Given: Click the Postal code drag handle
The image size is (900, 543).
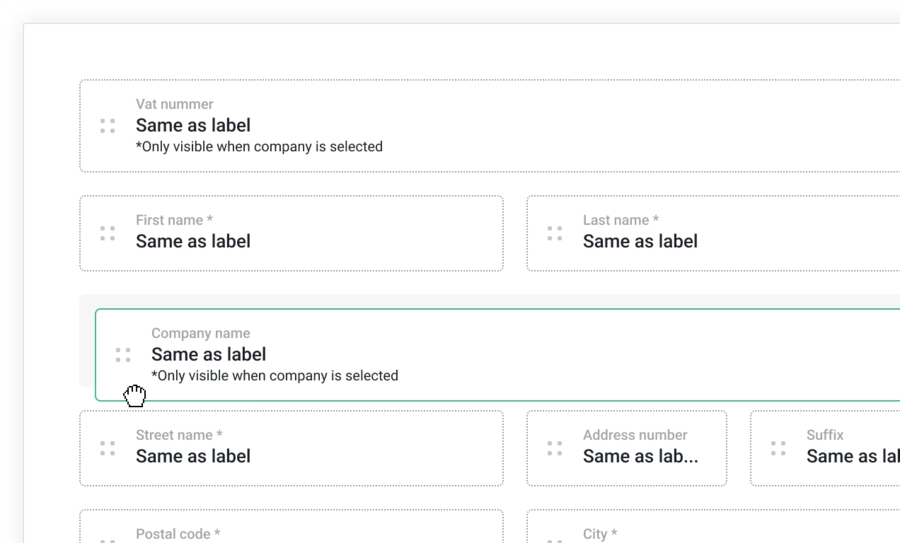Looking at the screenshot, I should pyautogui.click(x=107, y=538).
